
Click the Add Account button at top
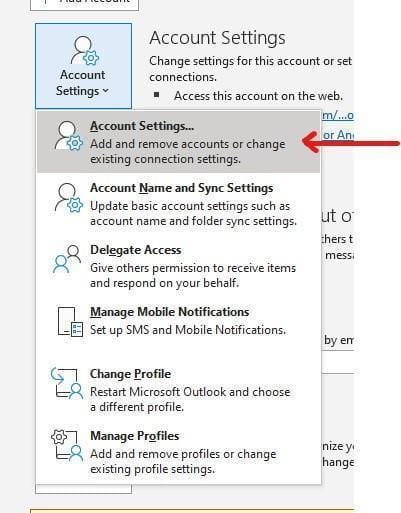tap(84, 4)
